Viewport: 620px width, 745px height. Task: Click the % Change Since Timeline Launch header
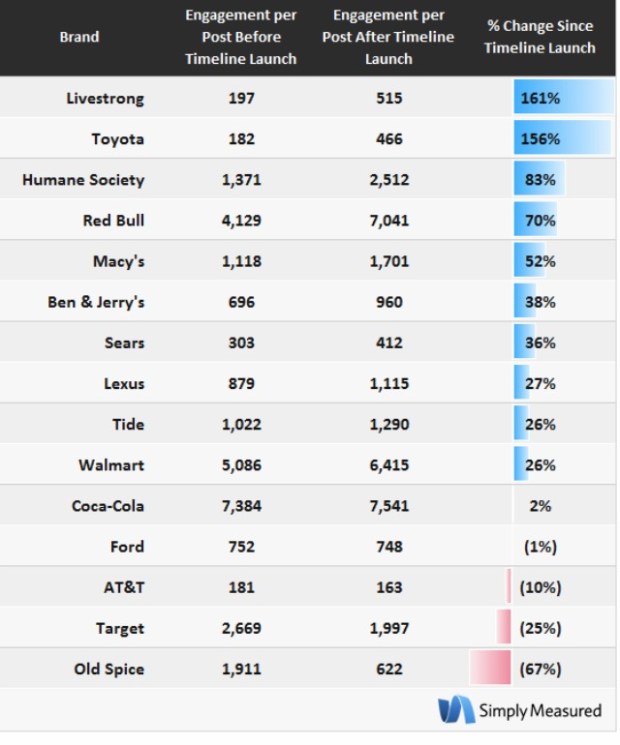coord(539,37)
